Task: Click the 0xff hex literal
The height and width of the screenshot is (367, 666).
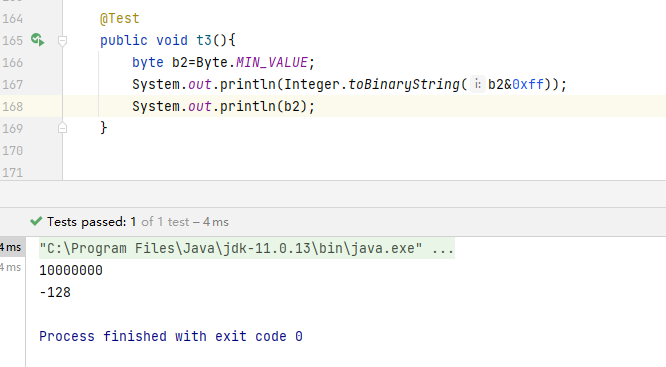Action: (x=528, y=84)
